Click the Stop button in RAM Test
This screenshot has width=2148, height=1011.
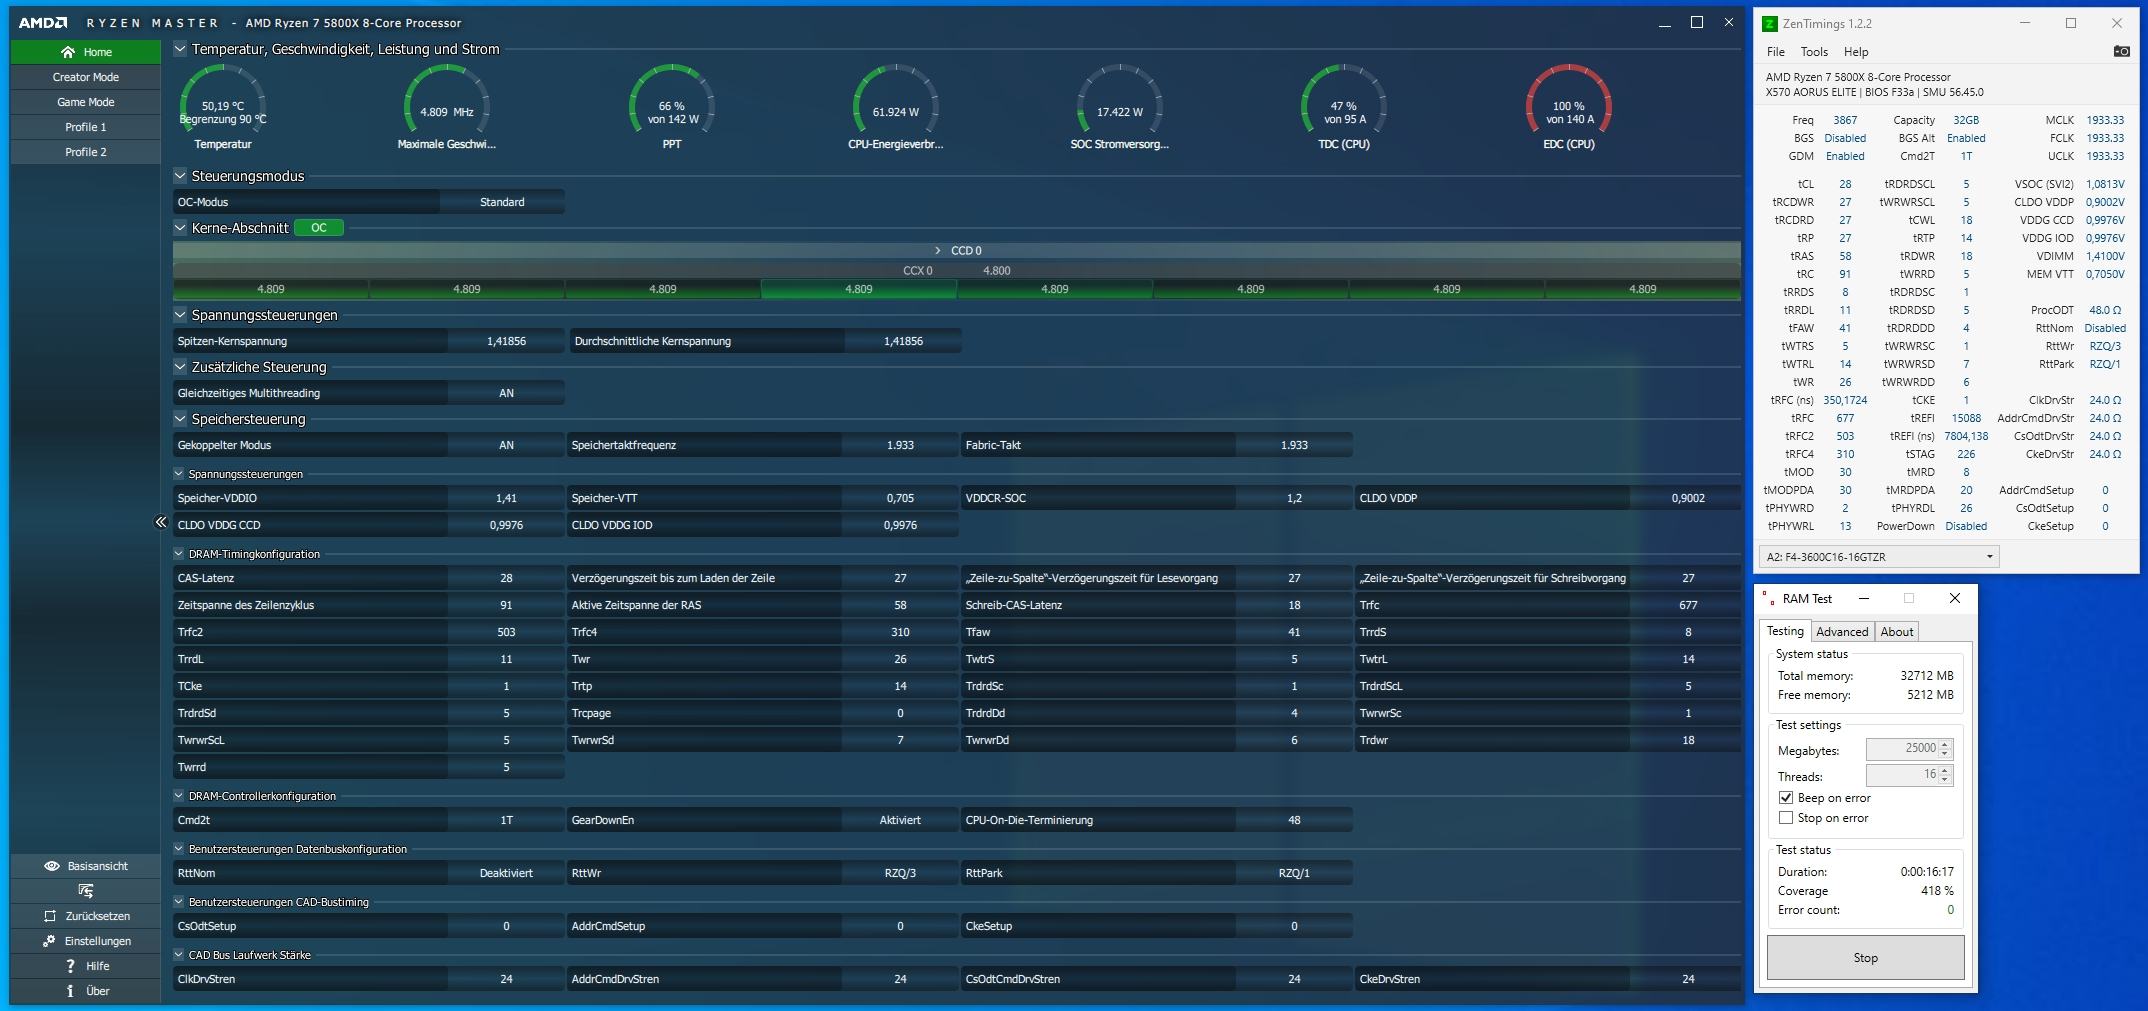coord(1866,958)
